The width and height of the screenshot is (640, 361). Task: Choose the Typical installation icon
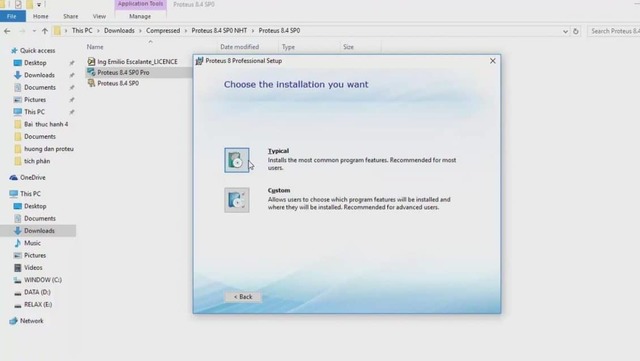tap(236, 160)
